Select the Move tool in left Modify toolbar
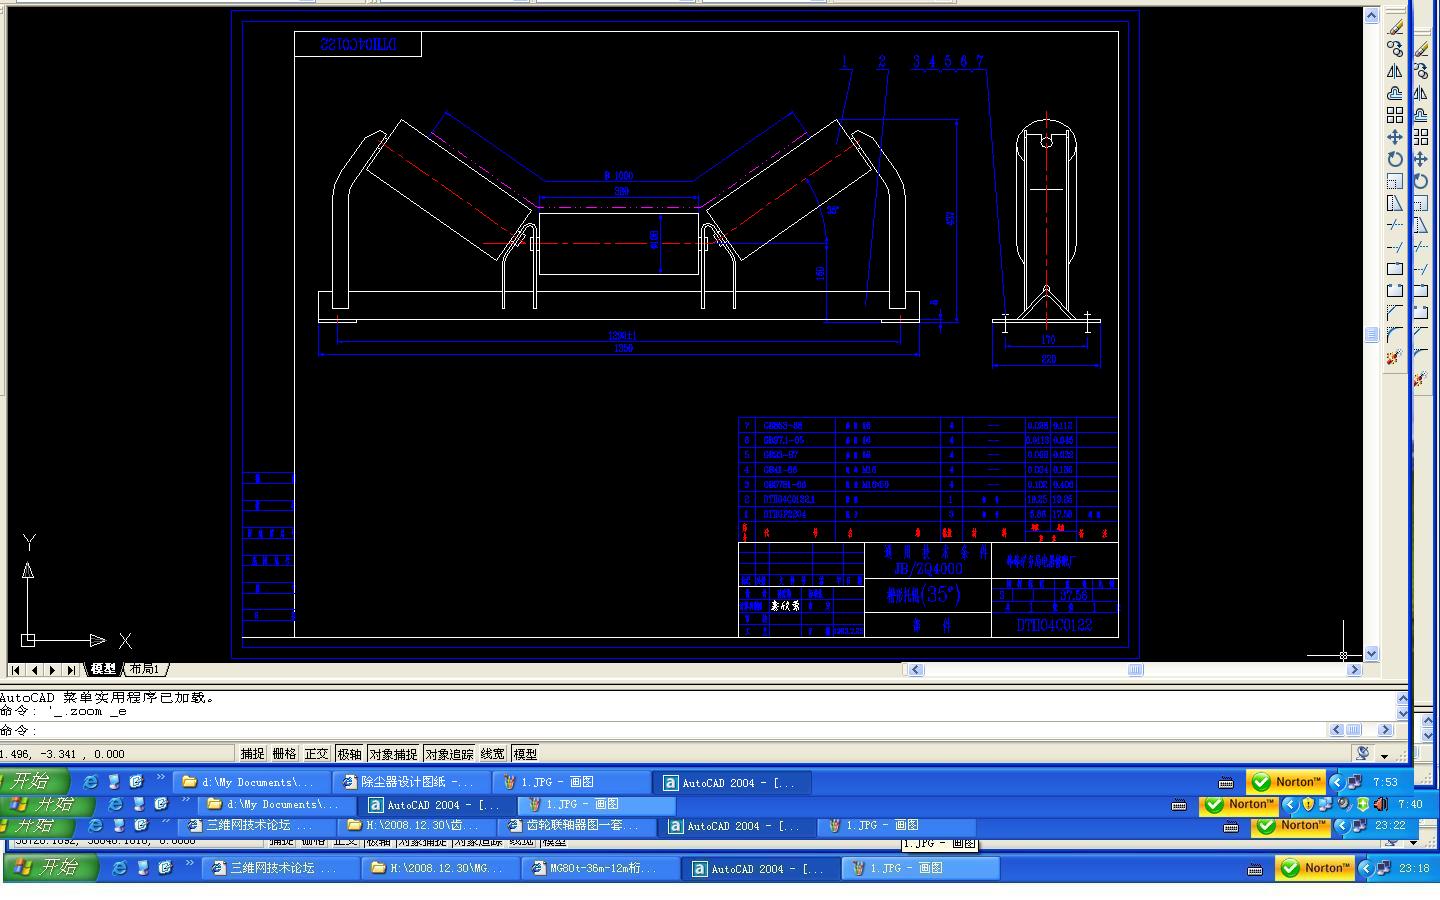The height and width of the screenshot is (900, 1440). 1395,137
